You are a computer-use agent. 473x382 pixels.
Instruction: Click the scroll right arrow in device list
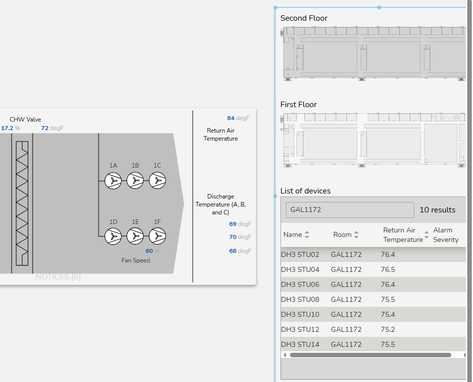coord(464,355)
